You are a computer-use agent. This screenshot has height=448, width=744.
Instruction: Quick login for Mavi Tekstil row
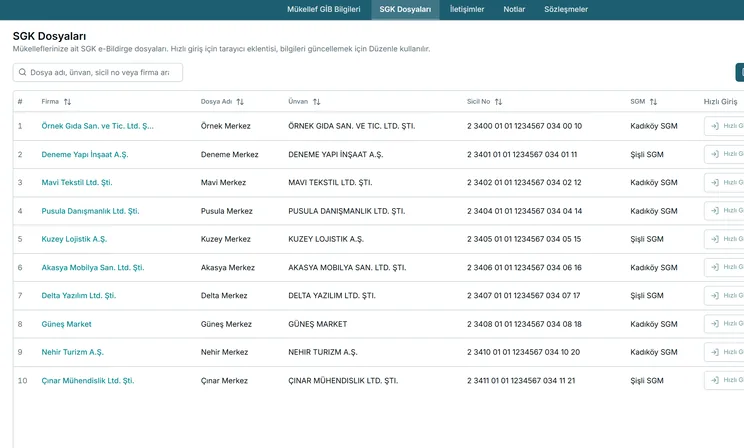tap(724, 182)
